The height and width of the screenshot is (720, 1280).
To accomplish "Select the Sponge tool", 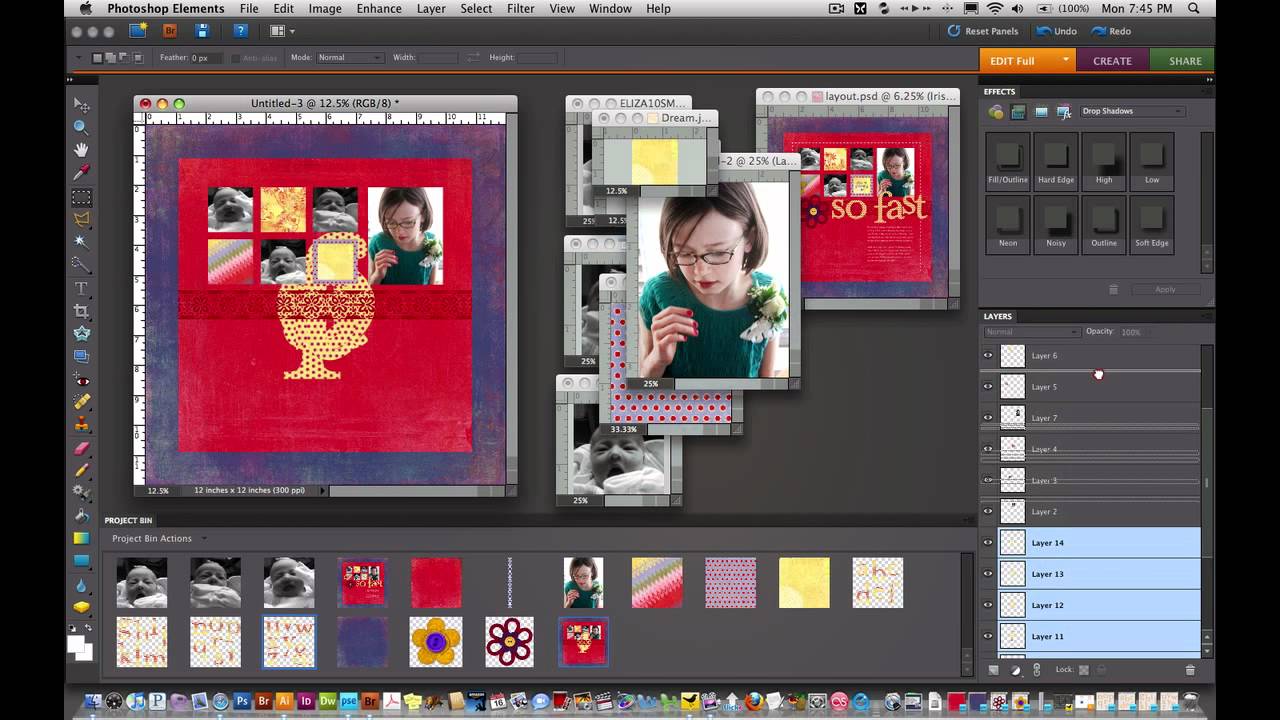I will [82, 608].
